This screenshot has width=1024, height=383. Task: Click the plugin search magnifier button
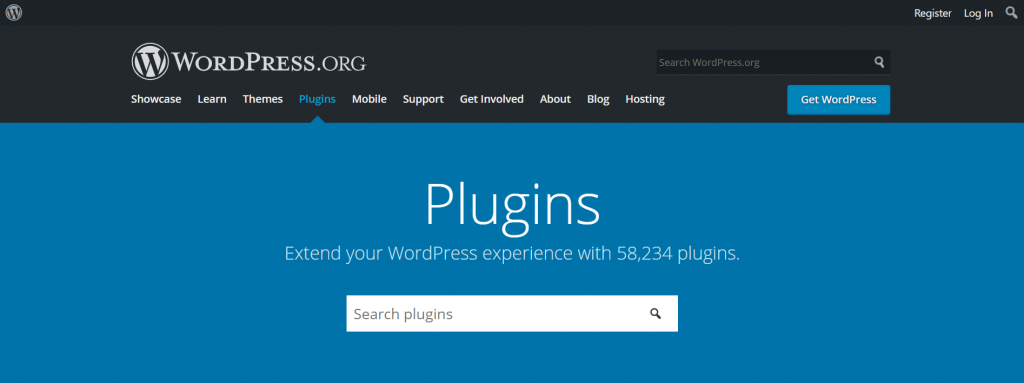[656, 314]
